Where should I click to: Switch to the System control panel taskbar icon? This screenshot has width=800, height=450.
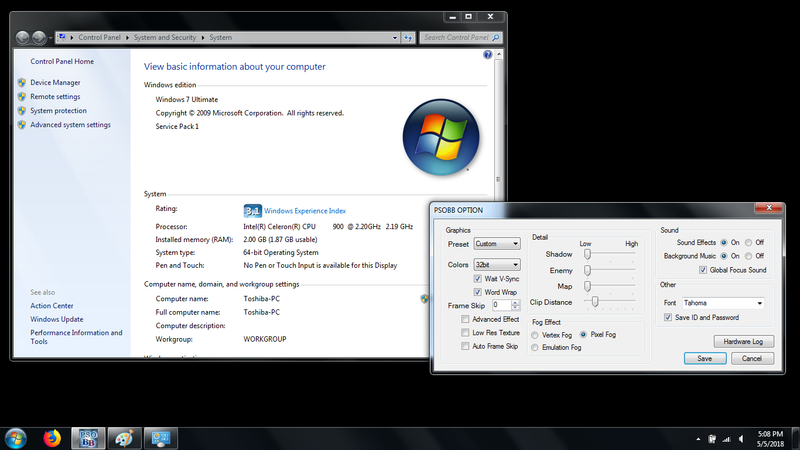point(160,438)
